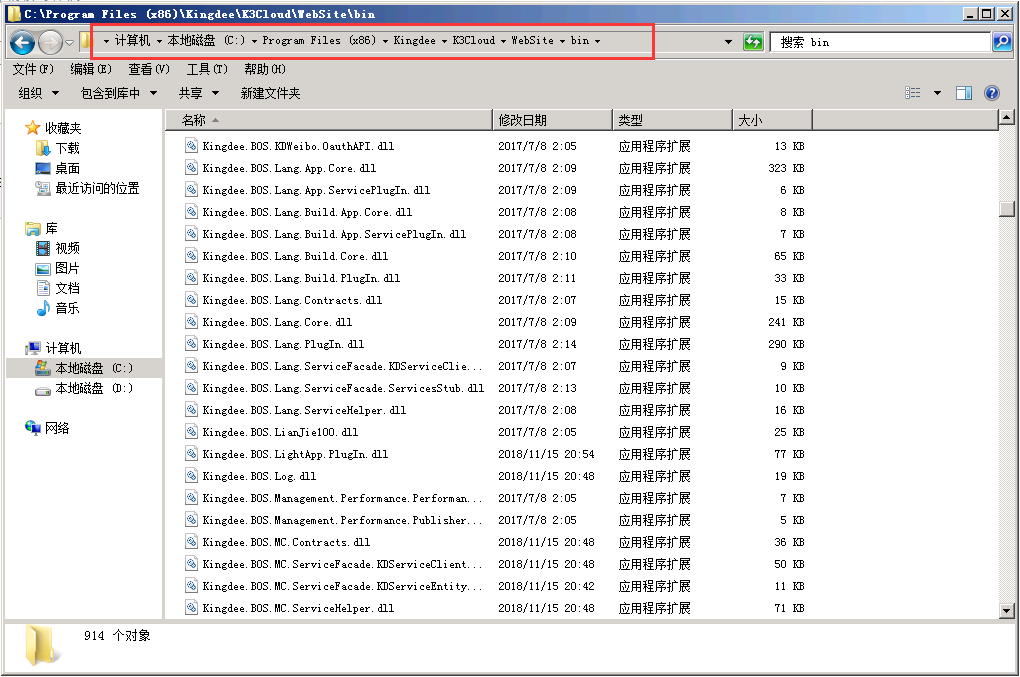Focus the 搜索 bin search field
Viewport: 1020px width, 677px height.
880,42
